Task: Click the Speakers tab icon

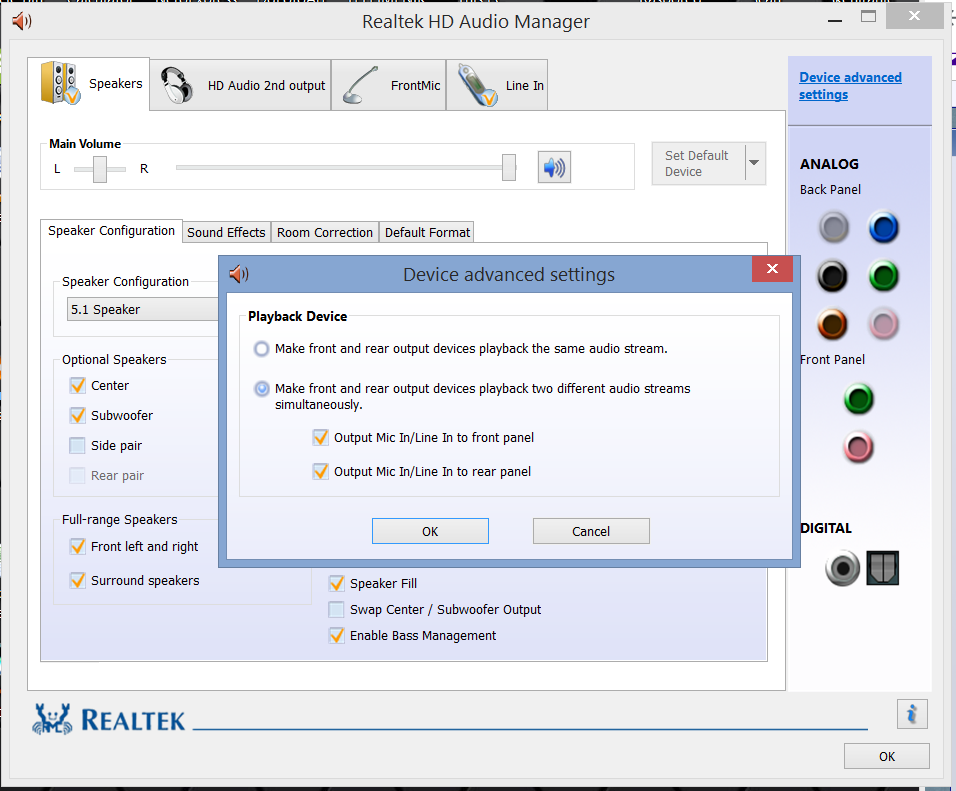Action: (60, 83)
